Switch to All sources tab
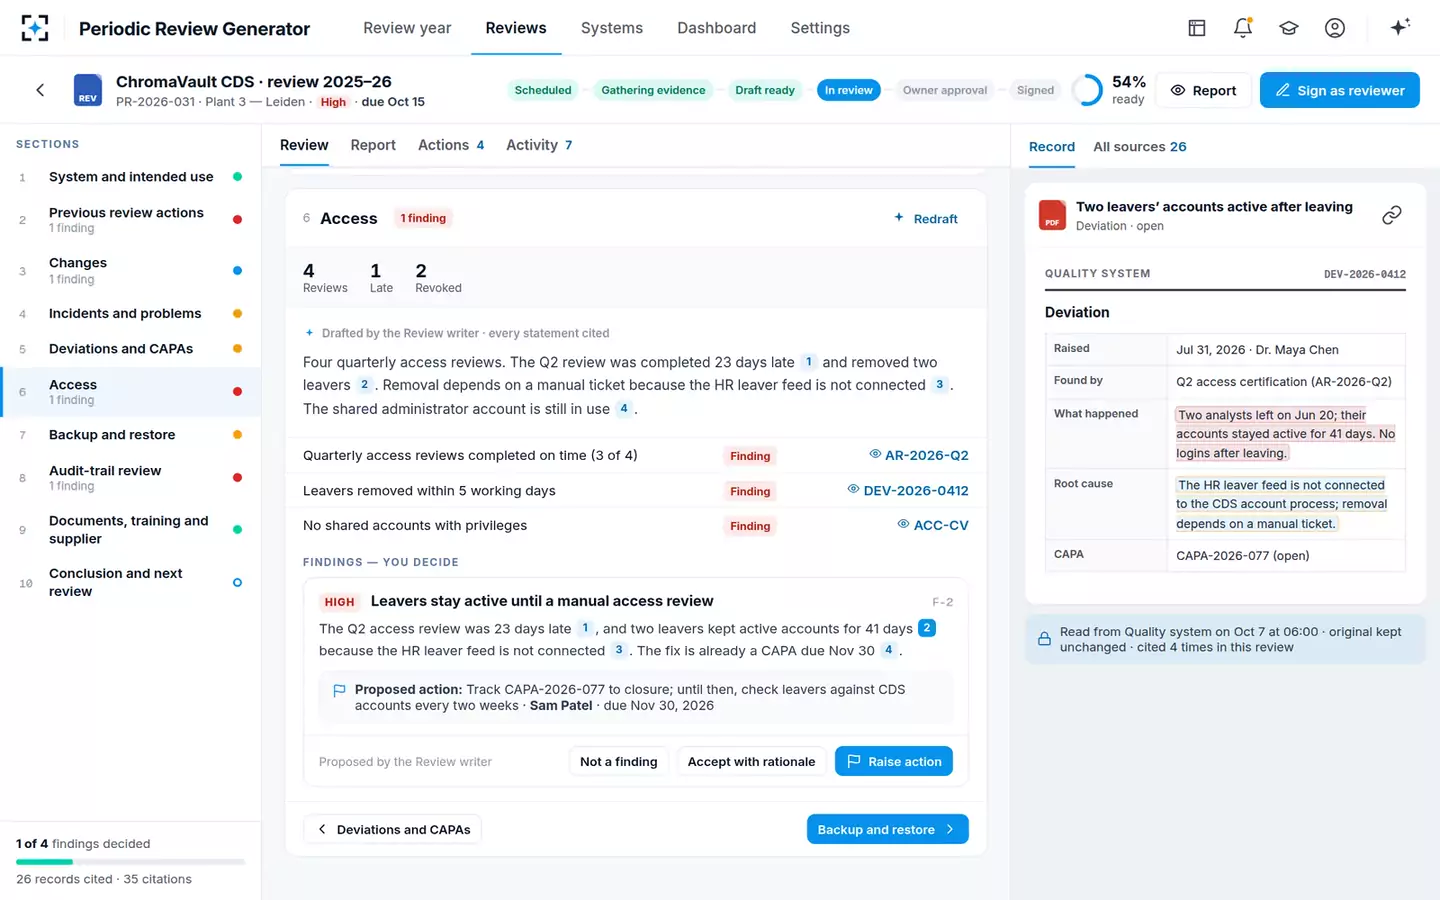This screenshot has width=1440, height=900. [x=1140, y=147]
